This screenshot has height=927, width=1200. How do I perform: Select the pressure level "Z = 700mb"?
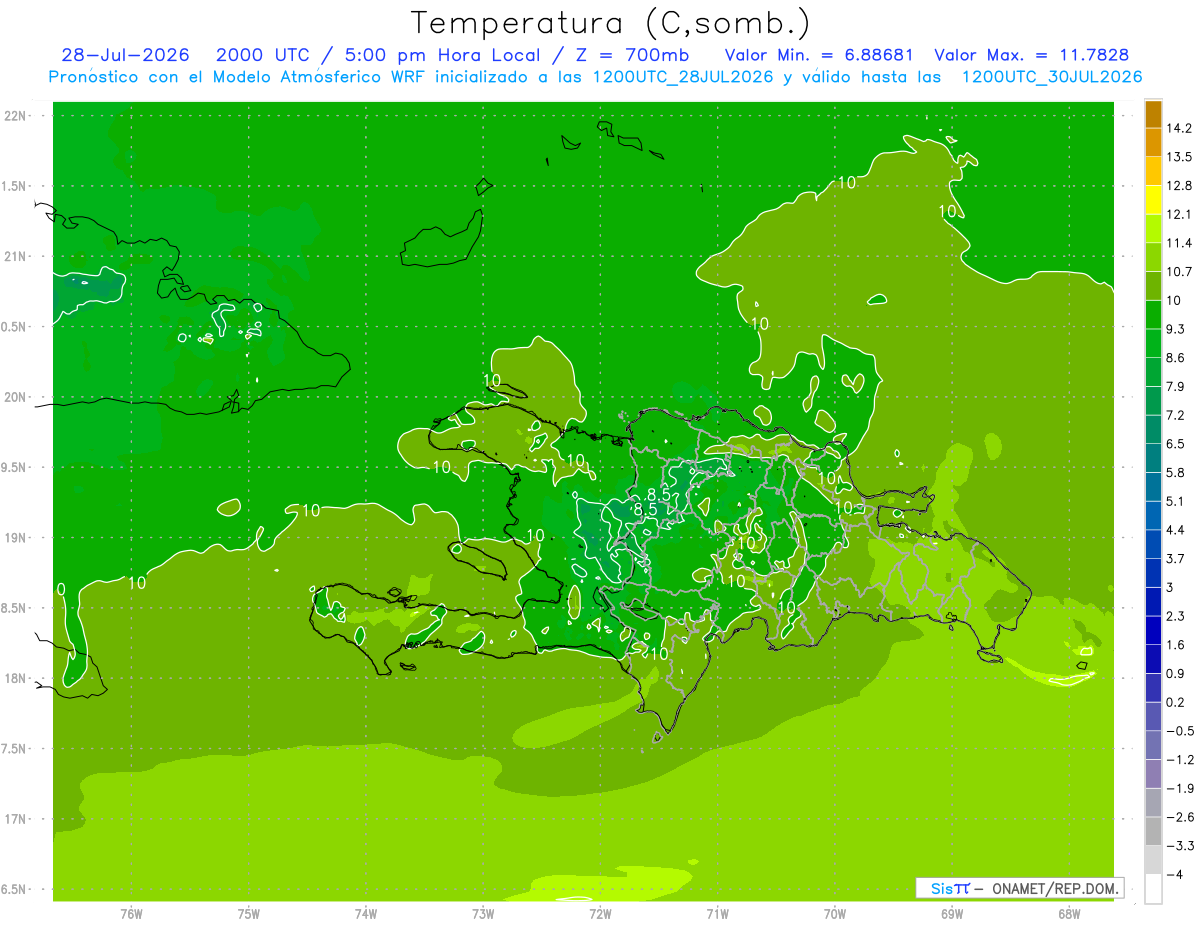(x=633, y=55)
